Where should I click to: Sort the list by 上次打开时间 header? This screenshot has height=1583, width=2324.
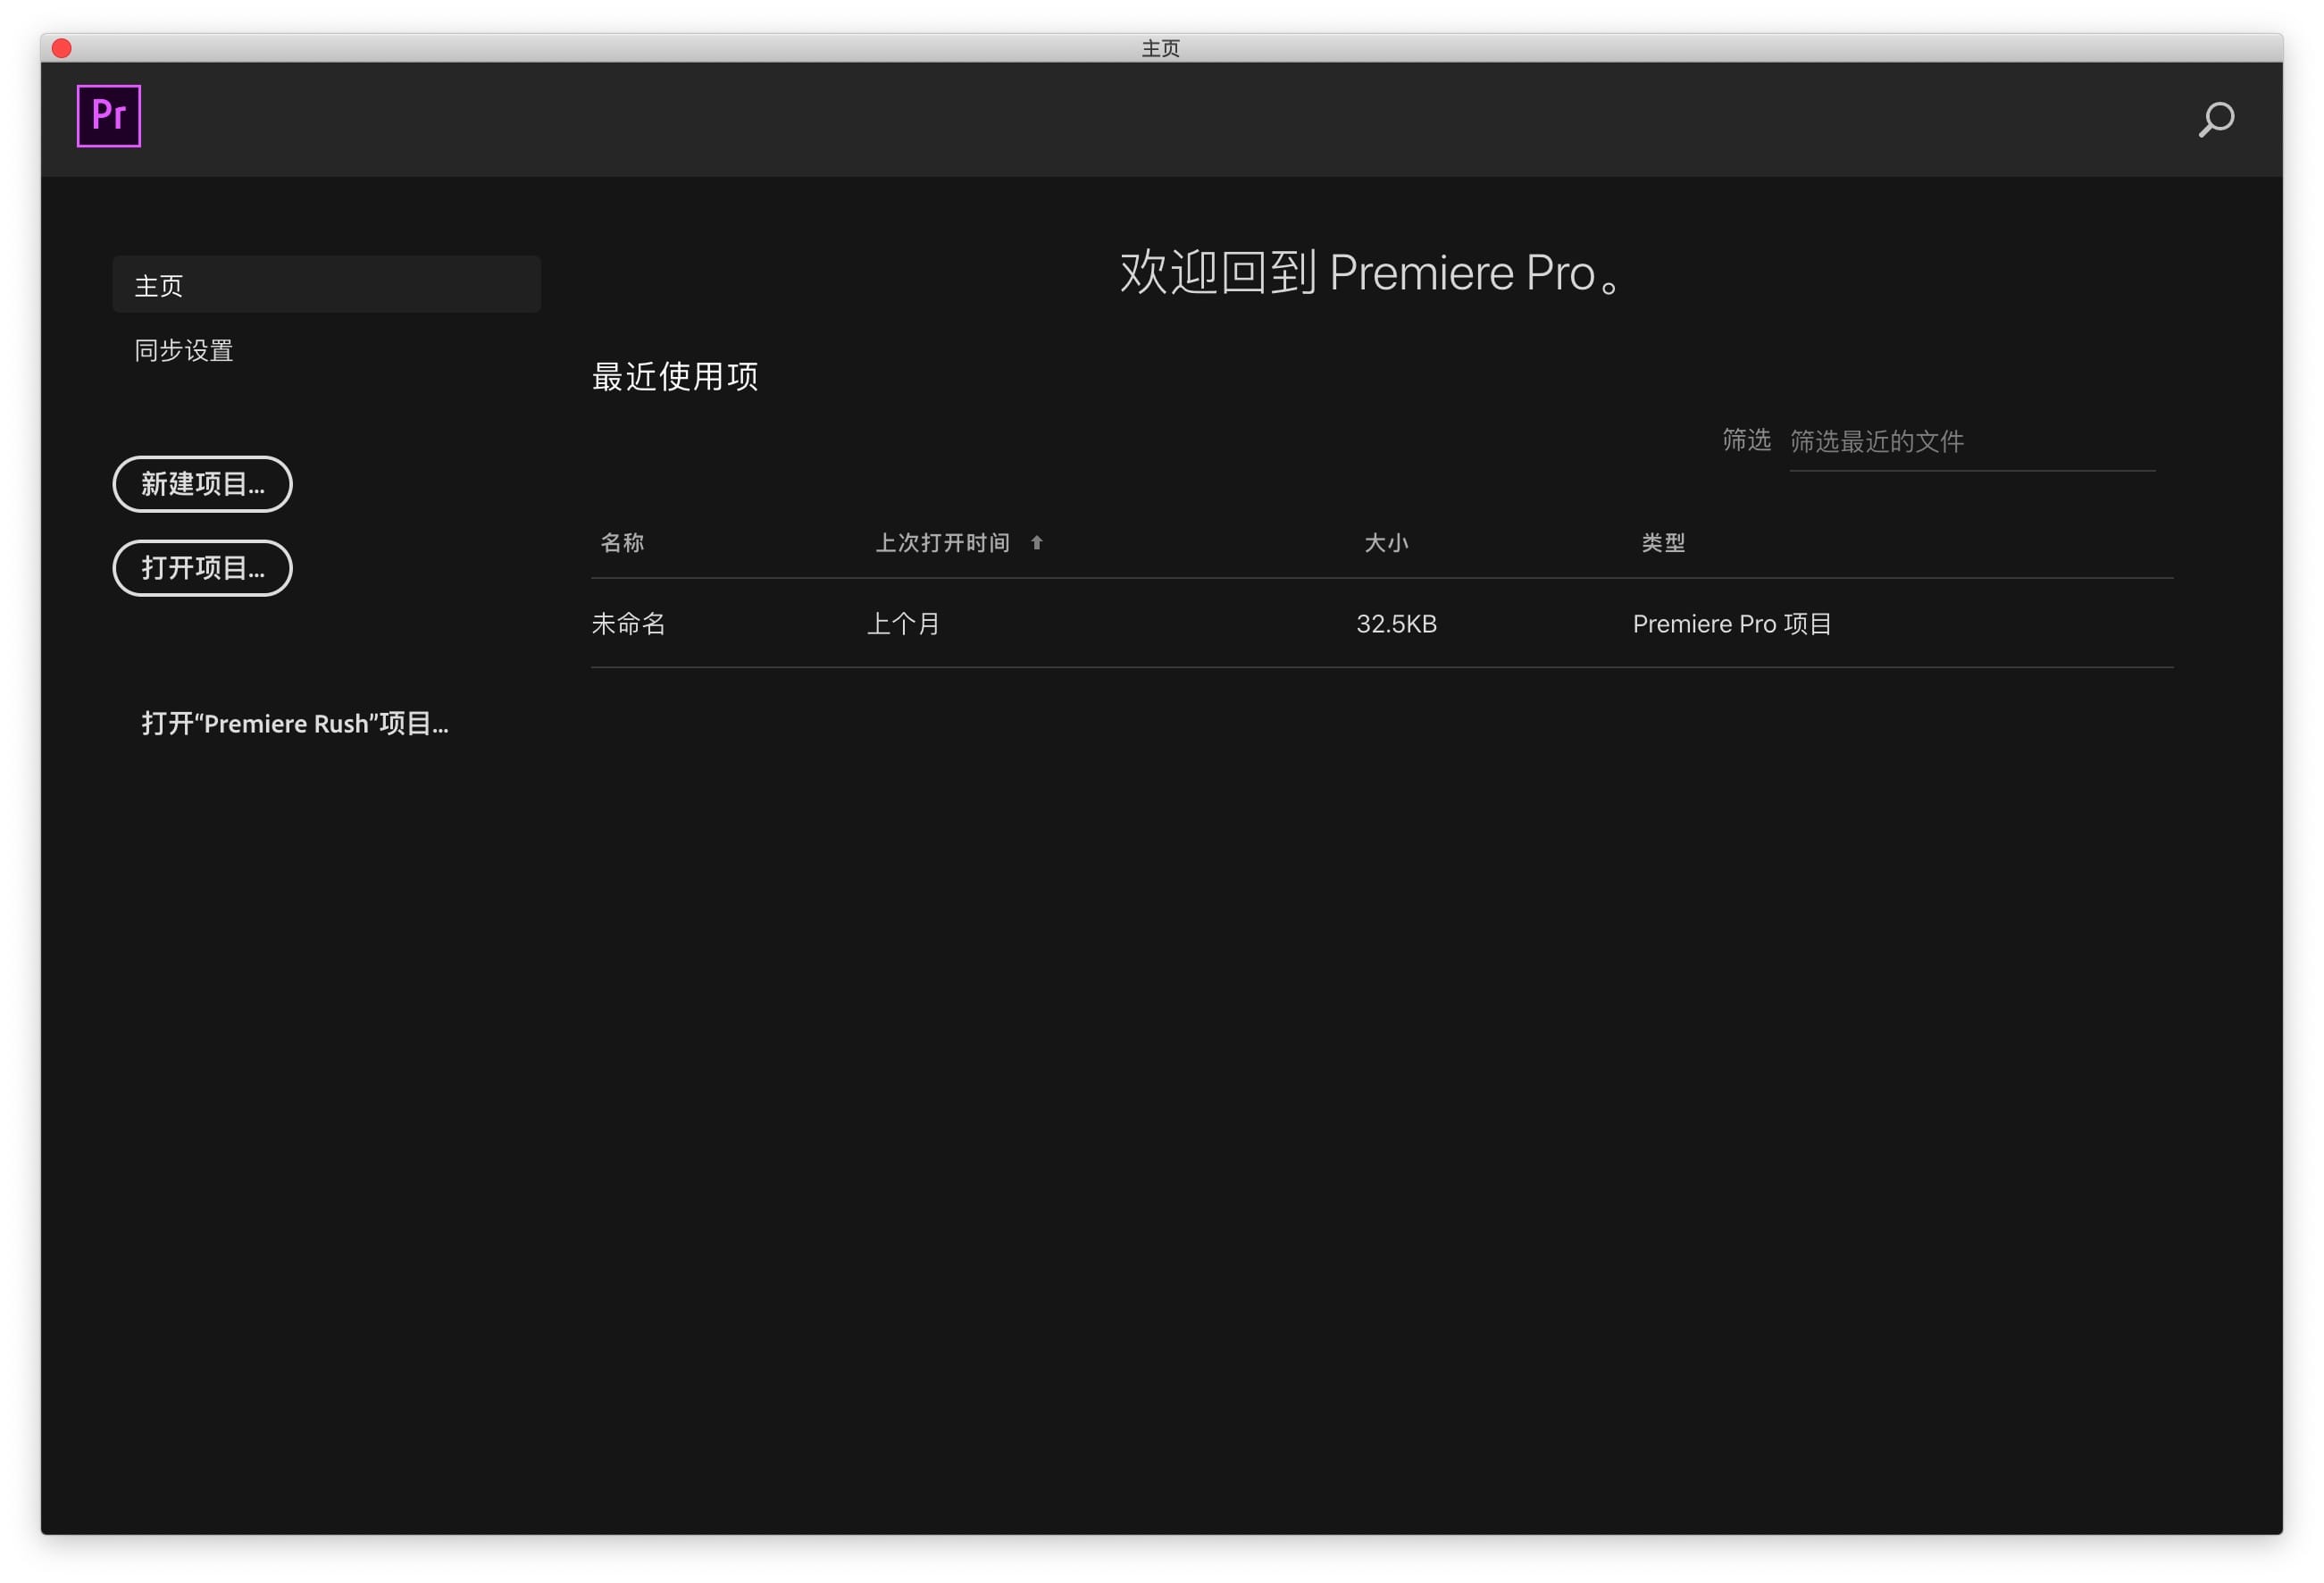pyautogui.click(x=942, y=543)
